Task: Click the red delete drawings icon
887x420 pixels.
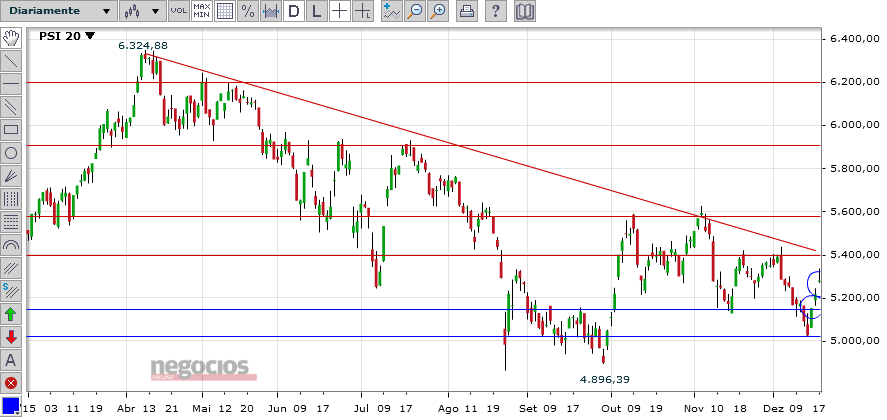Action: tap(11, 382)
